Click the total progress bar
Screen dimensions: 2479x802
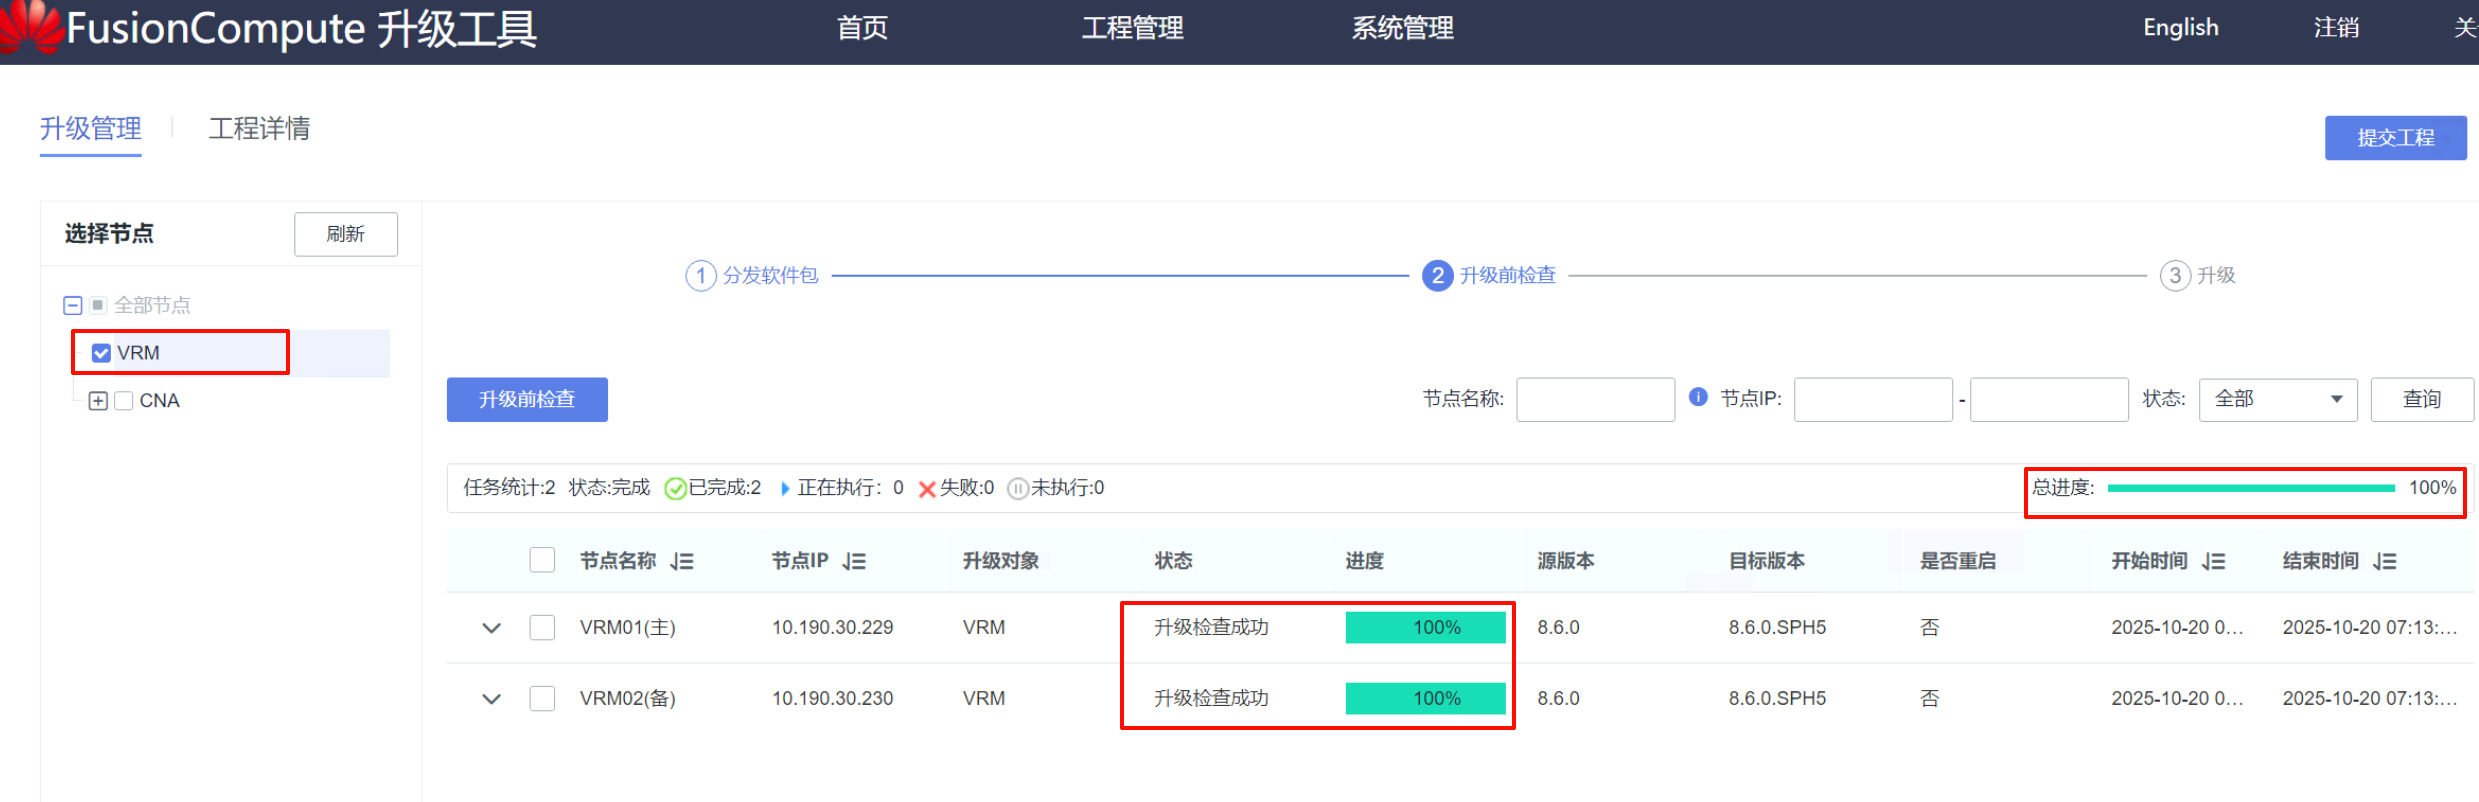(2250, 488)
